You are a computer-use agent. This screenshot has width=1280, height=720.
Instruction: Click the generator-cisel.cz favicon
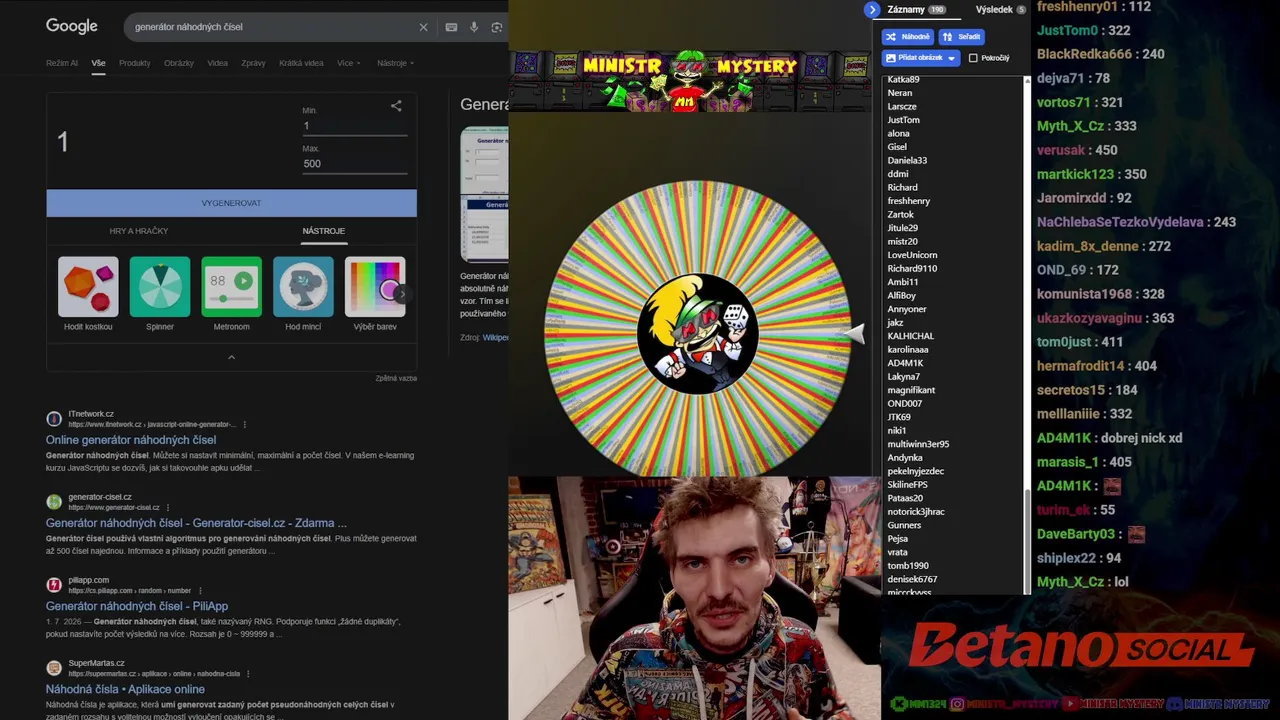(54, 501)
